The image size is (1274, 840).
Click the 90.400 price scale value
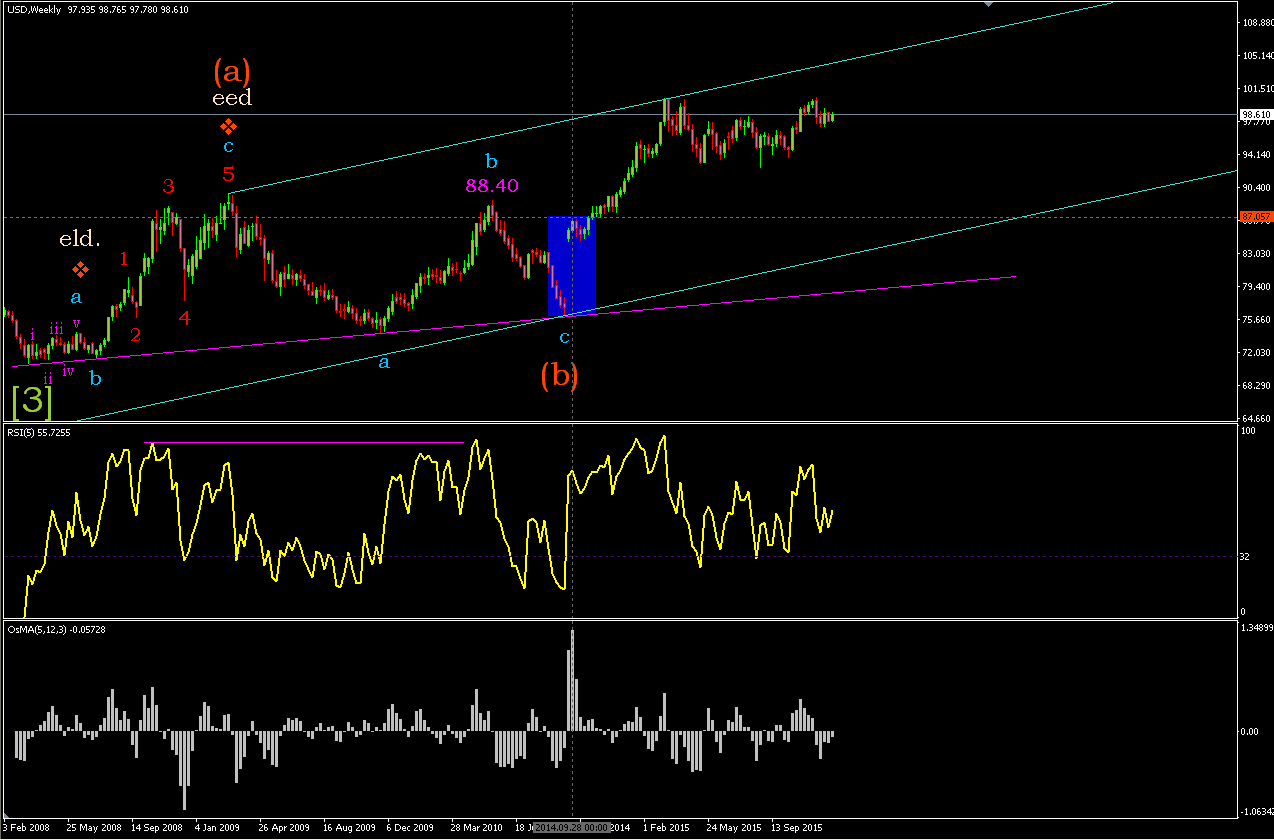[x=1255, y=187]
